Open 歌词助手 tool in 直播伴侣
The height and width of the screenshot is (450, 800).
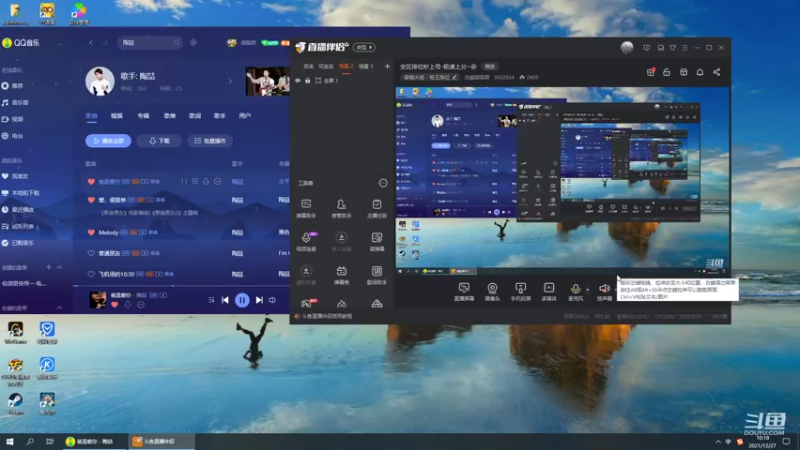[377, 275]
